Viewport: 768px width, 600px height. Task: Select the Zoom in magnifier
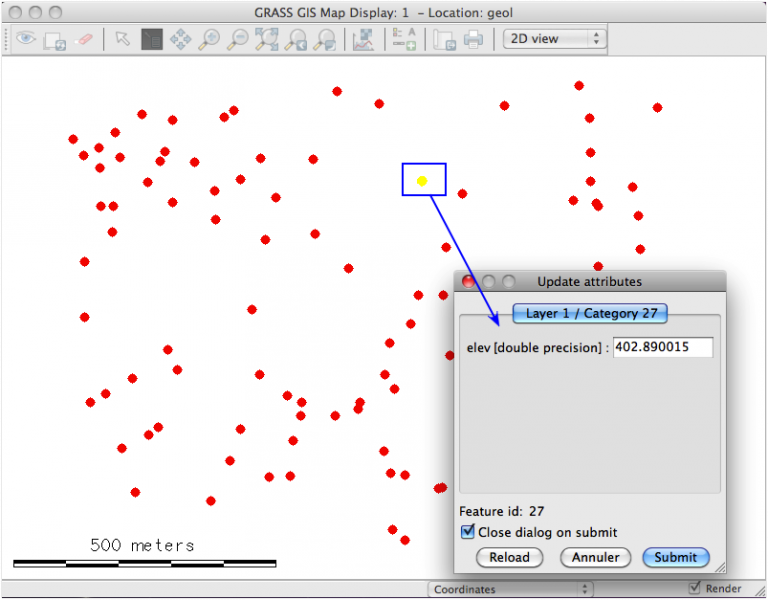209,39
